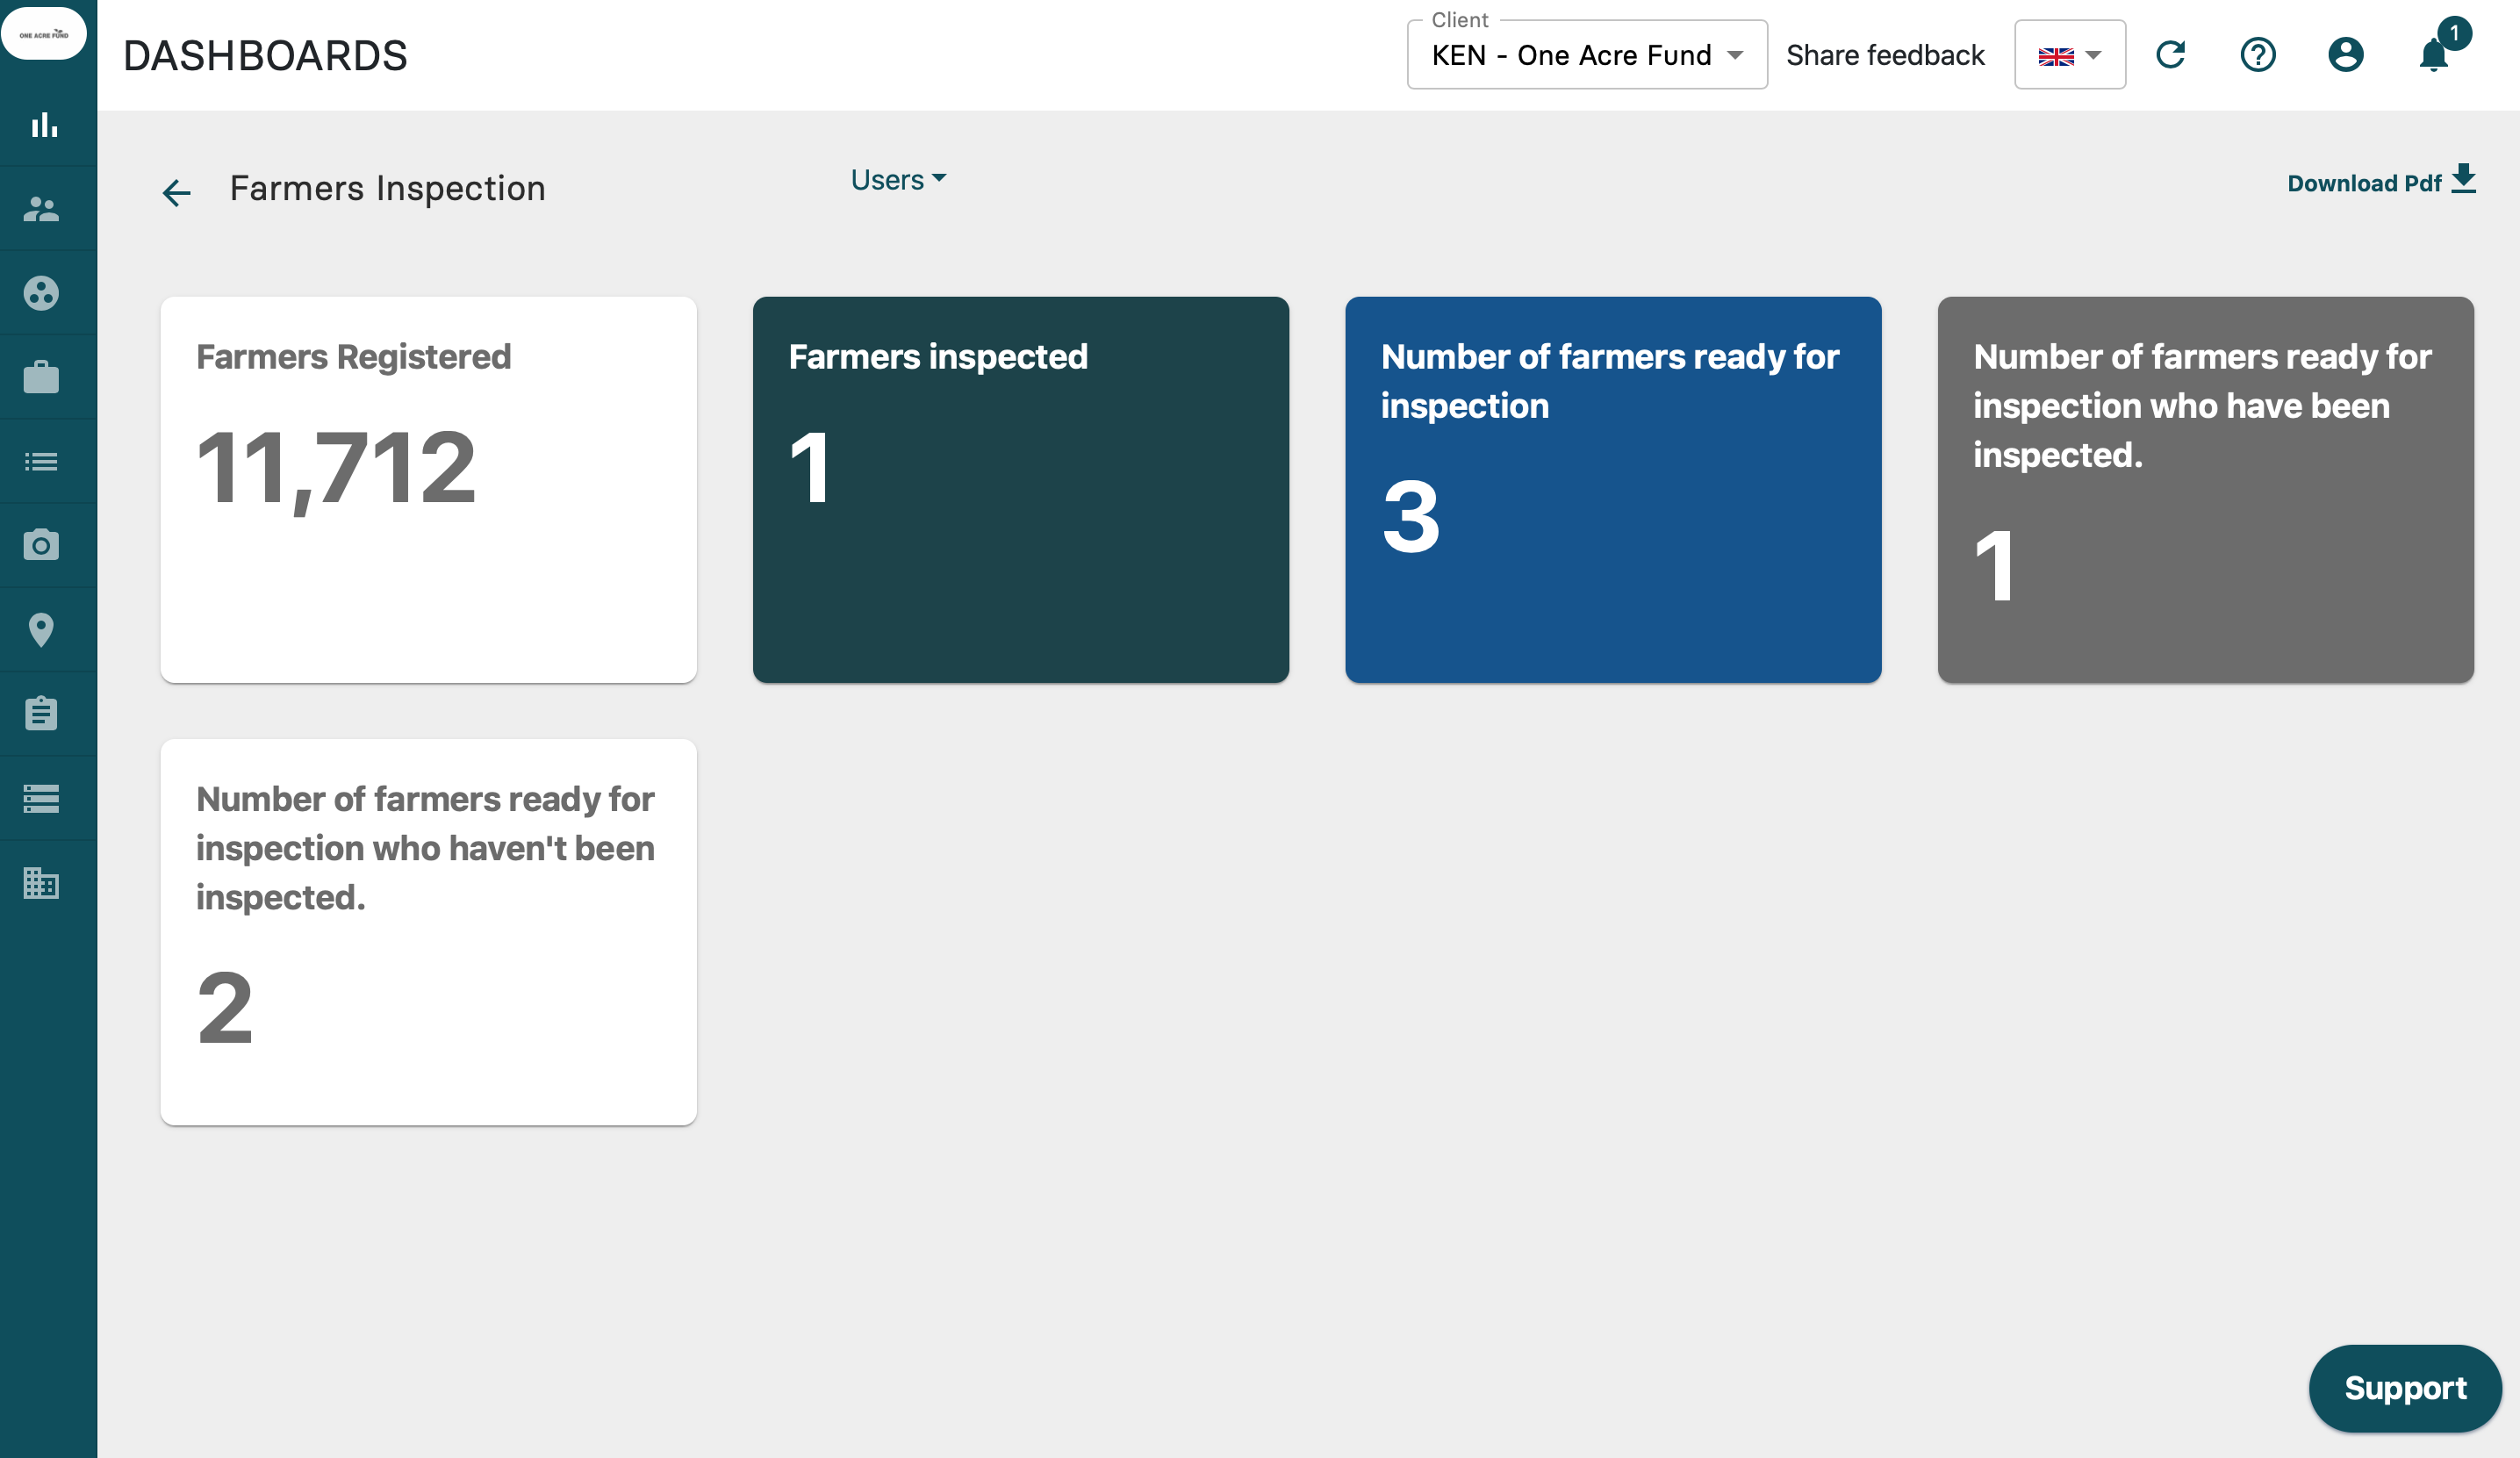The image size is (2520, 1458).
Task: Open notifications bell with badge
Action: tap(2434, 55)
